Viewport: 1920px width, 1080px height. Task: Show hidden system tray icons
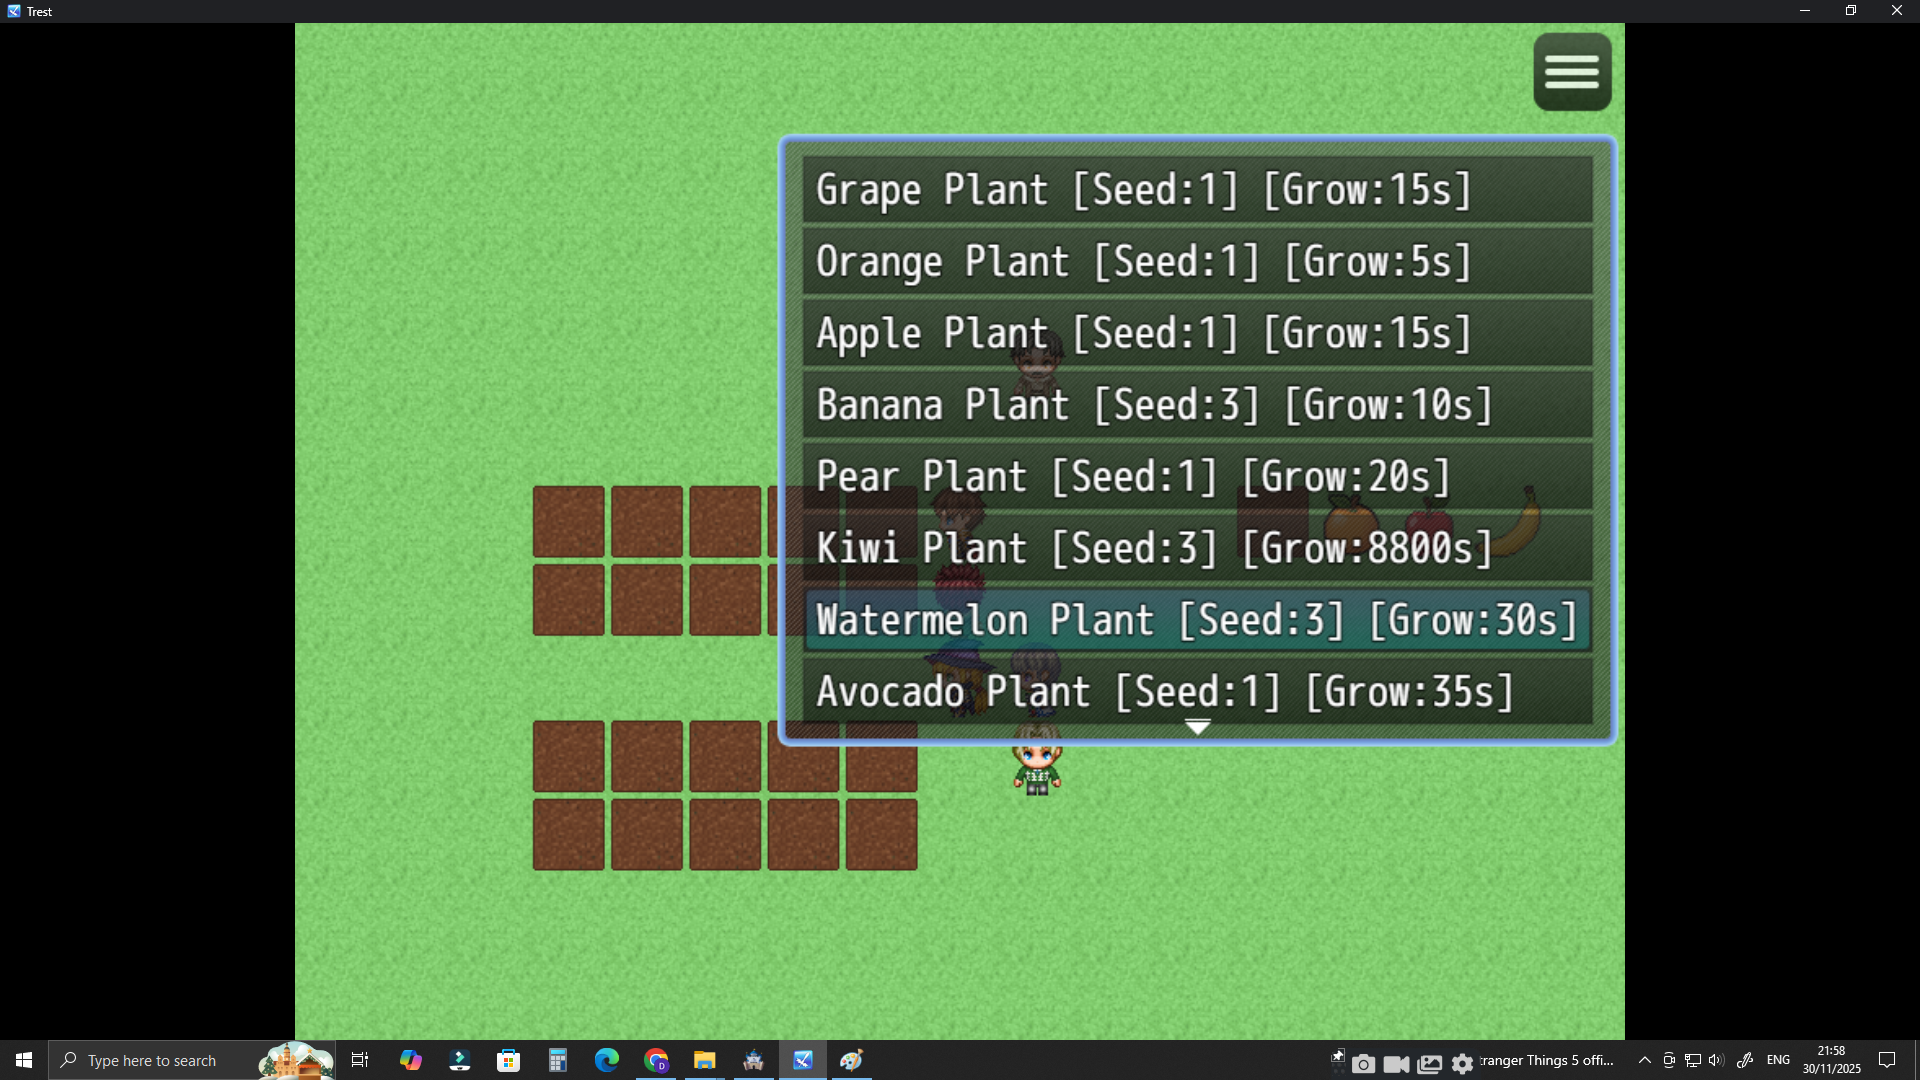[x=1644, y=1060]
